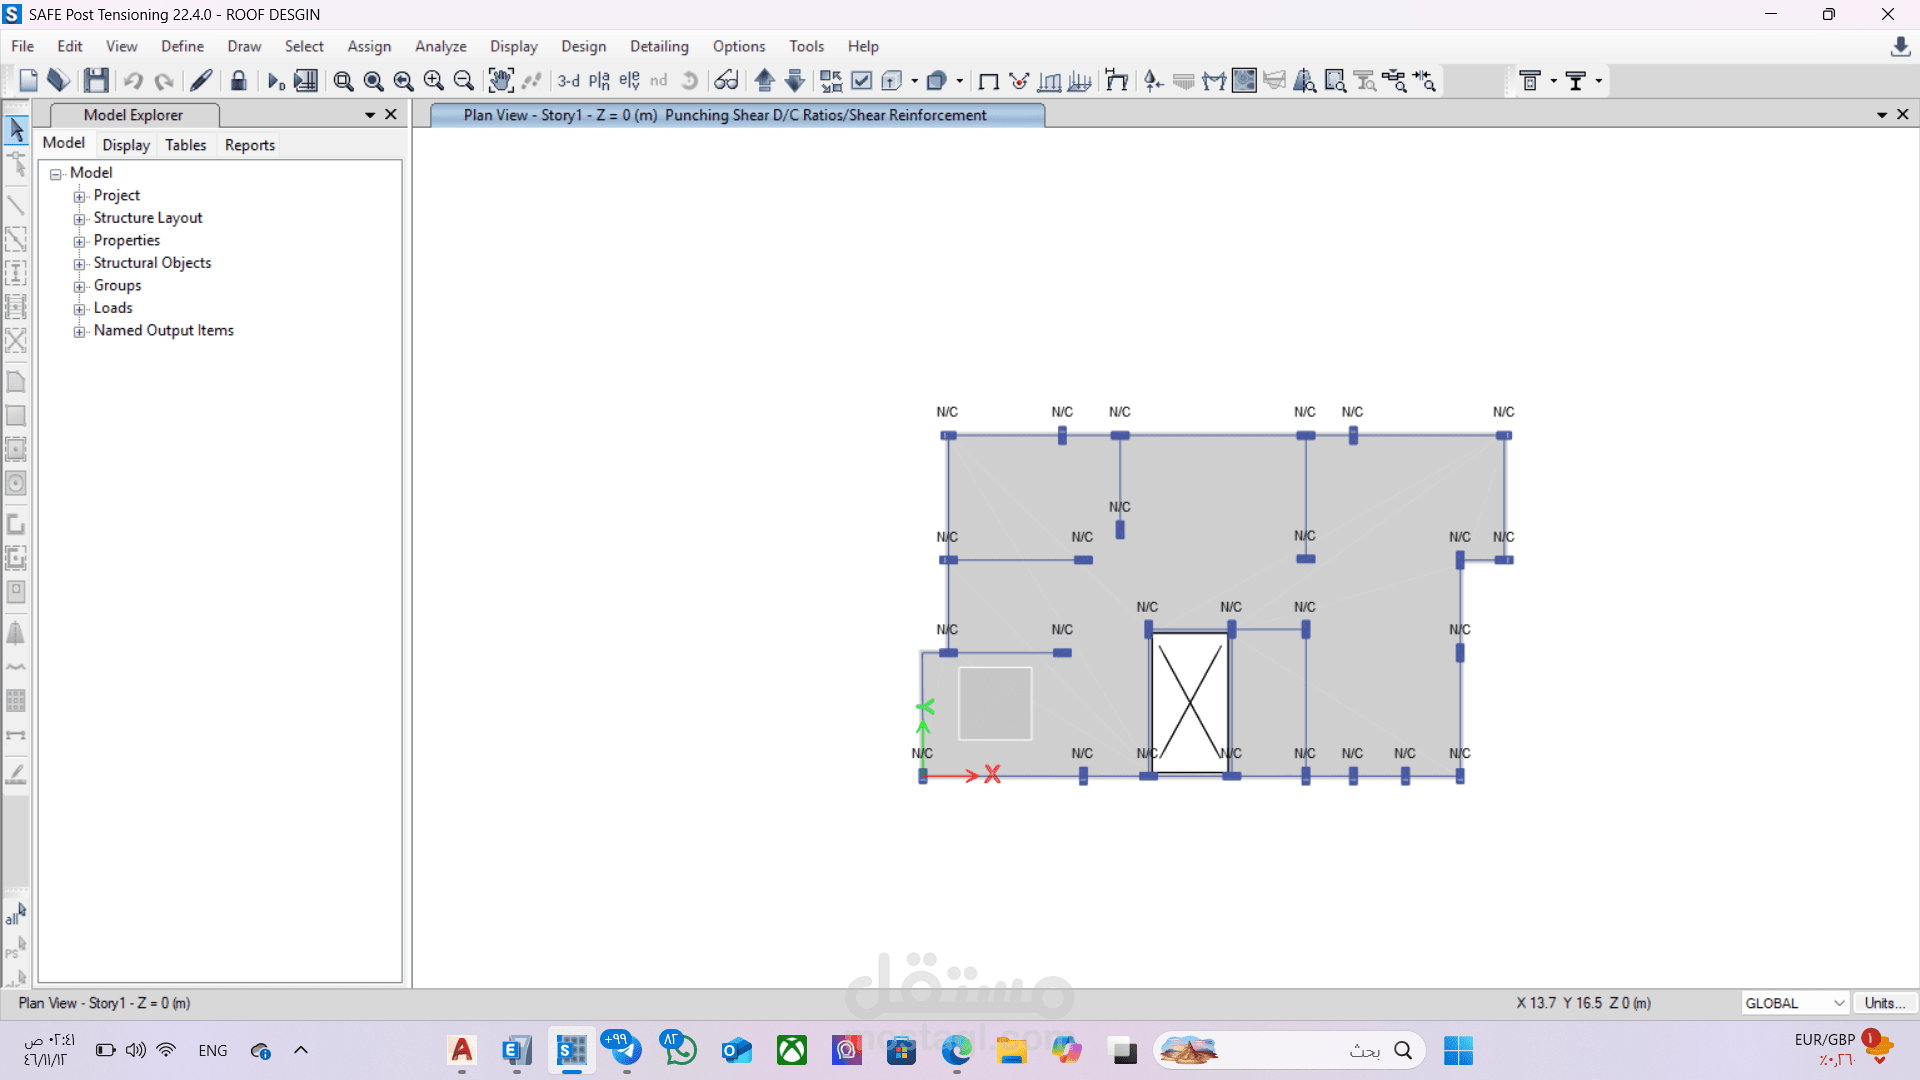Open Set Display Options checkbox icon
The image size is (1920, 1080).
click(x=861, y=81)
